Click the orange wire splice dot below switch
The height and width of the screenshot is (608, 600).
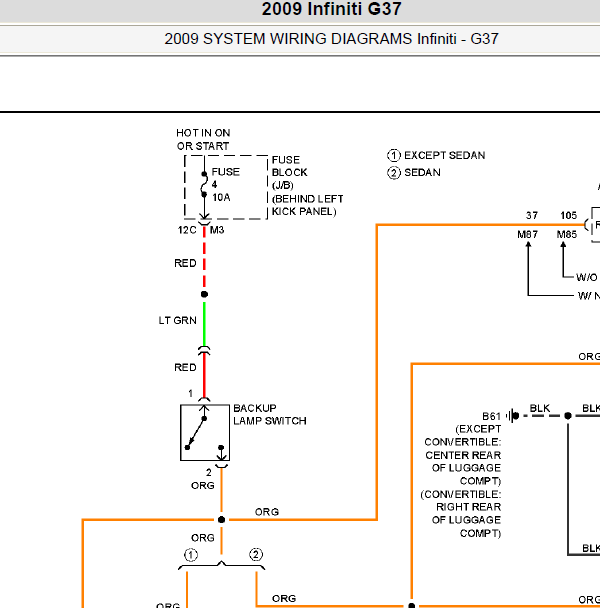(221, 520)
